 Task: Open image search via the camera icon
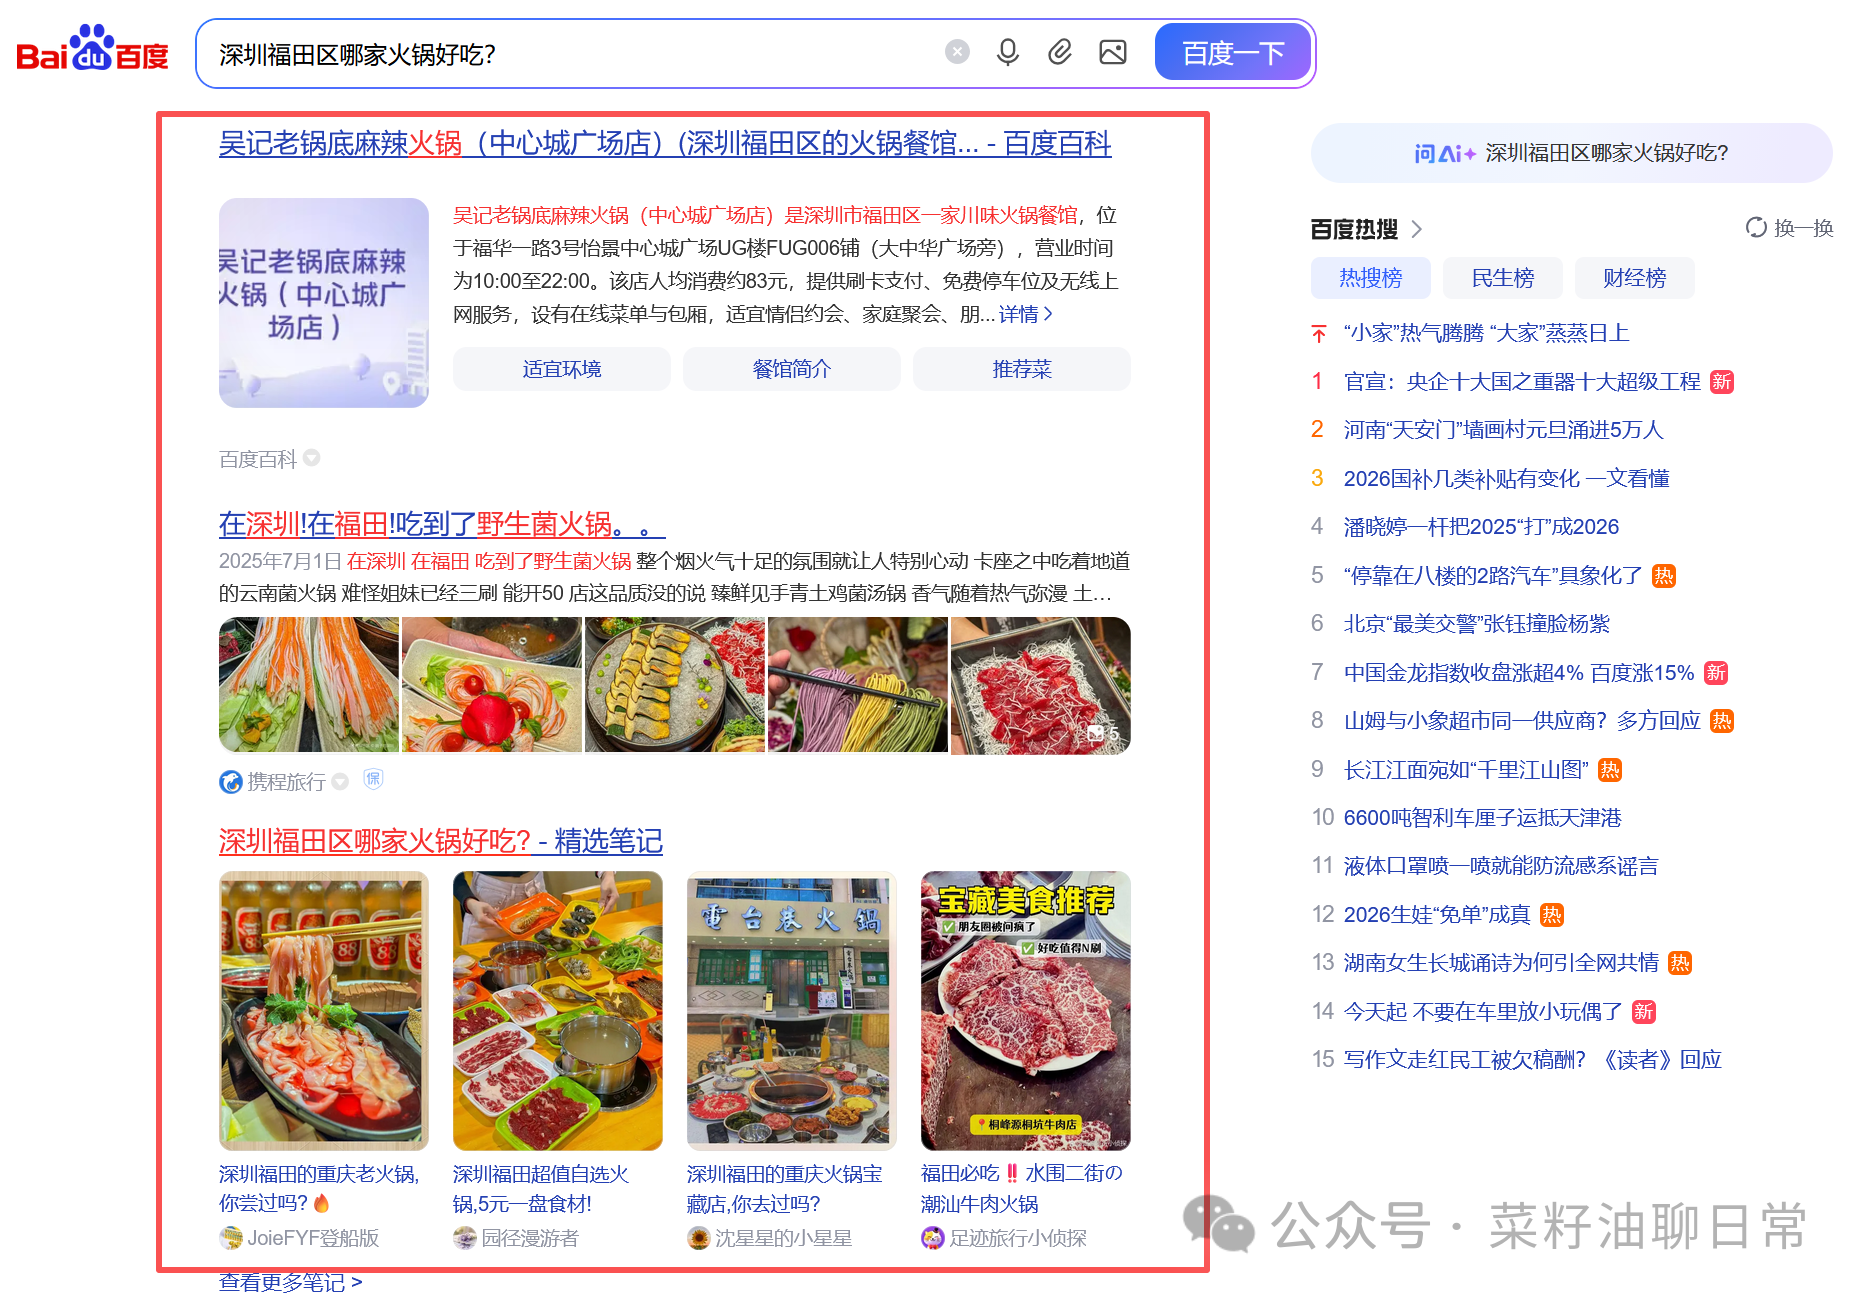coord(1113,52)
